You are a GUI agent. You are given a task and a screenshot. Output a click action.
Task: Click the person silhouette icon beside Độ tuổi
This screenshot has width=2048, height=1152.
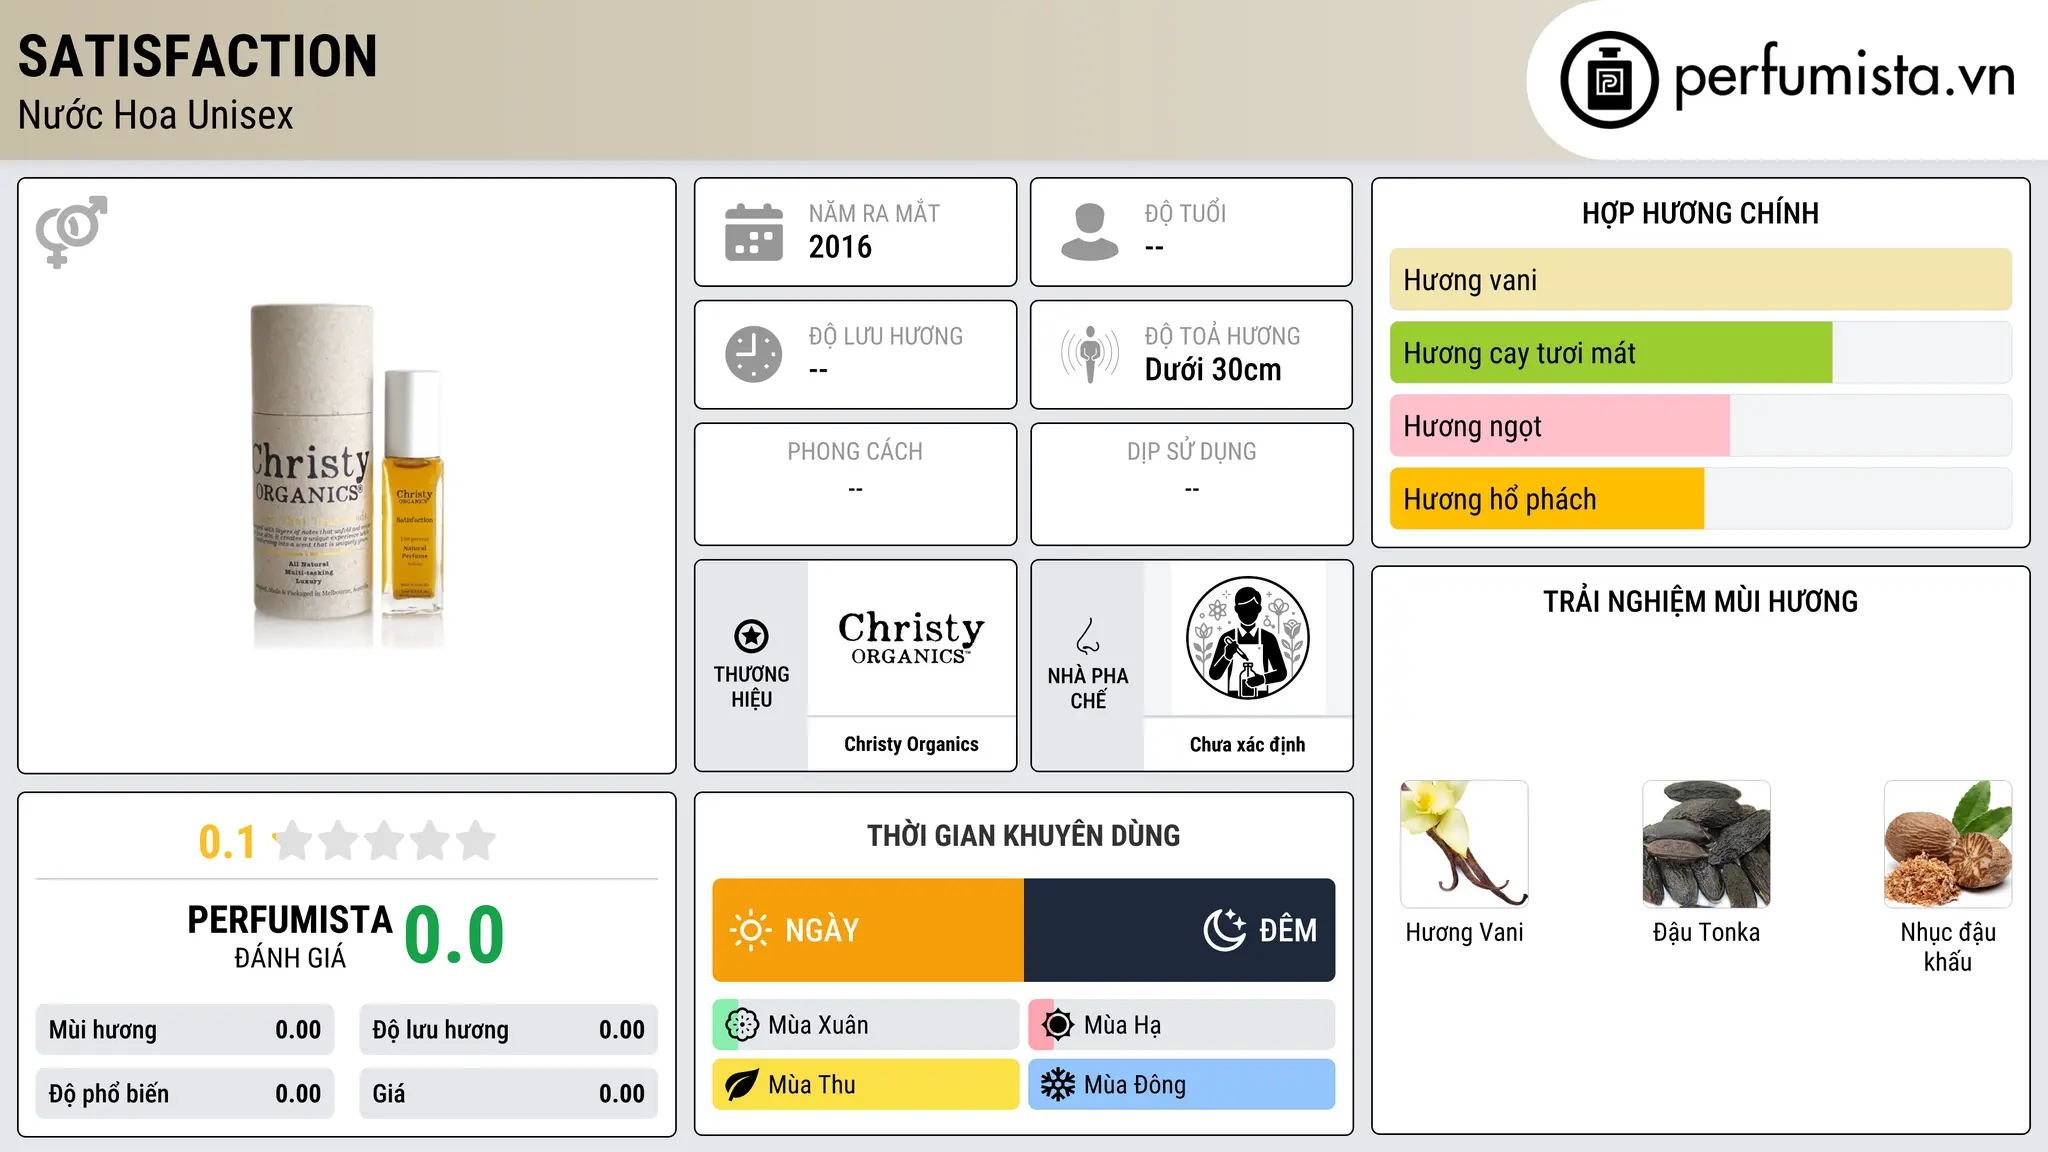1090,232
